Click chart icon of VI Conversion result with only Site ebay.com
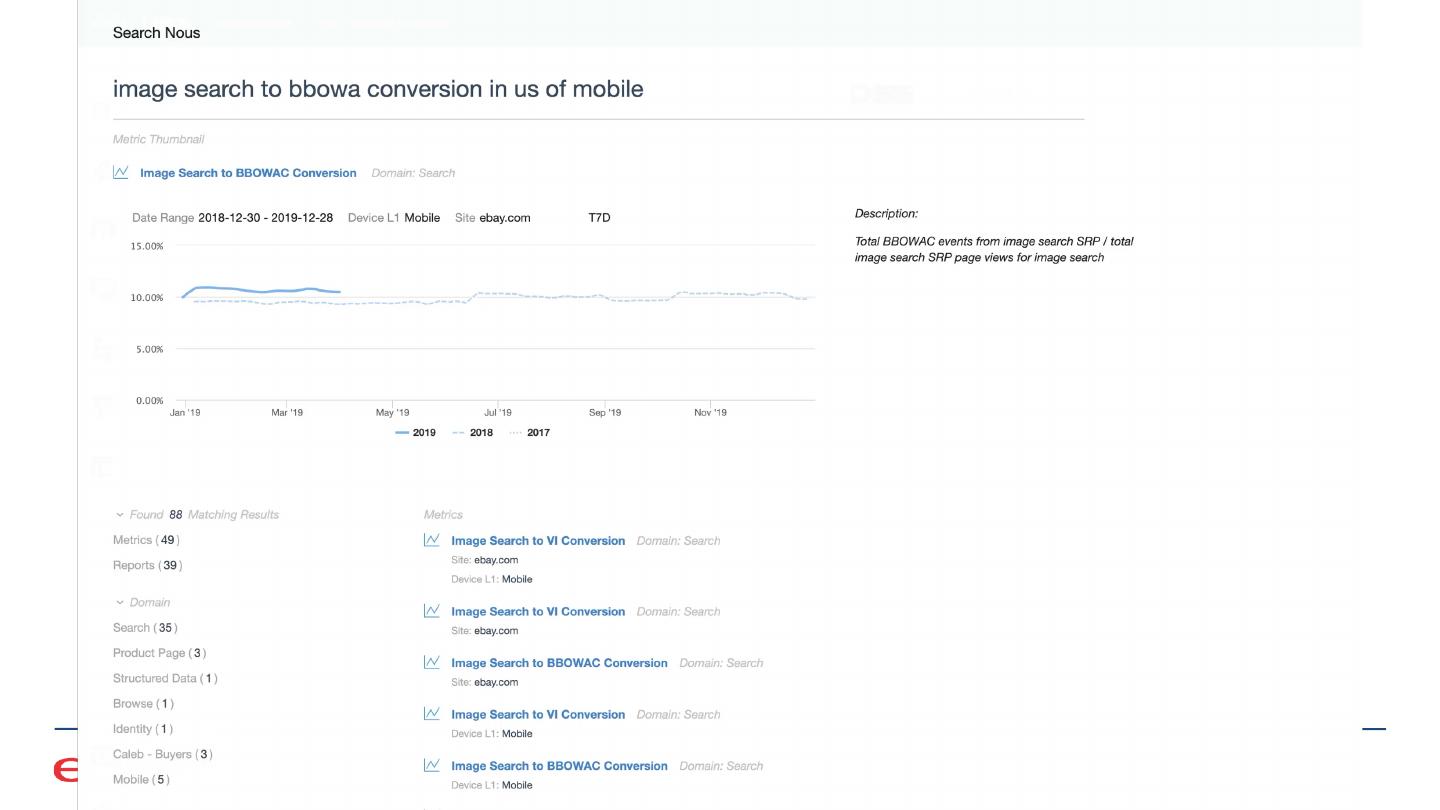Viewport: 1440px width, 810px height. tap(432, 611)
